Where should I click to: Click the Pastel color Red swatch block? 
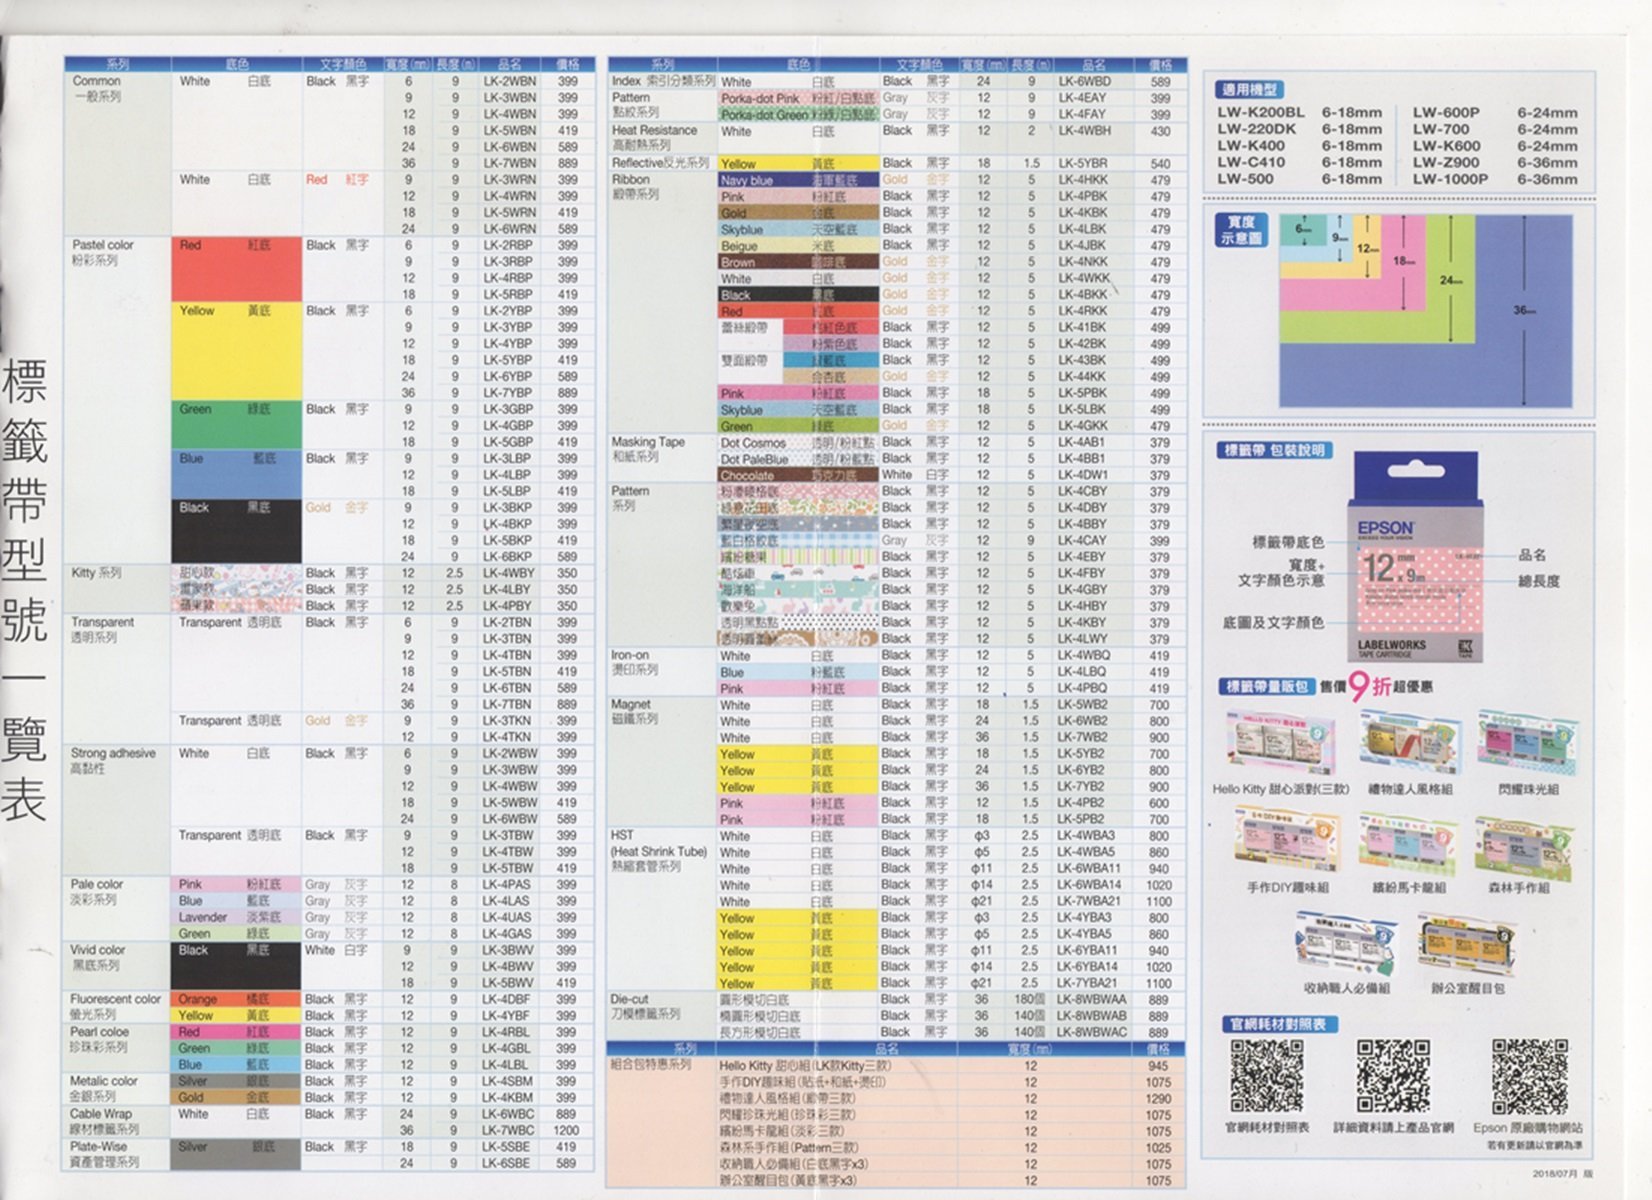coord(236,269)
